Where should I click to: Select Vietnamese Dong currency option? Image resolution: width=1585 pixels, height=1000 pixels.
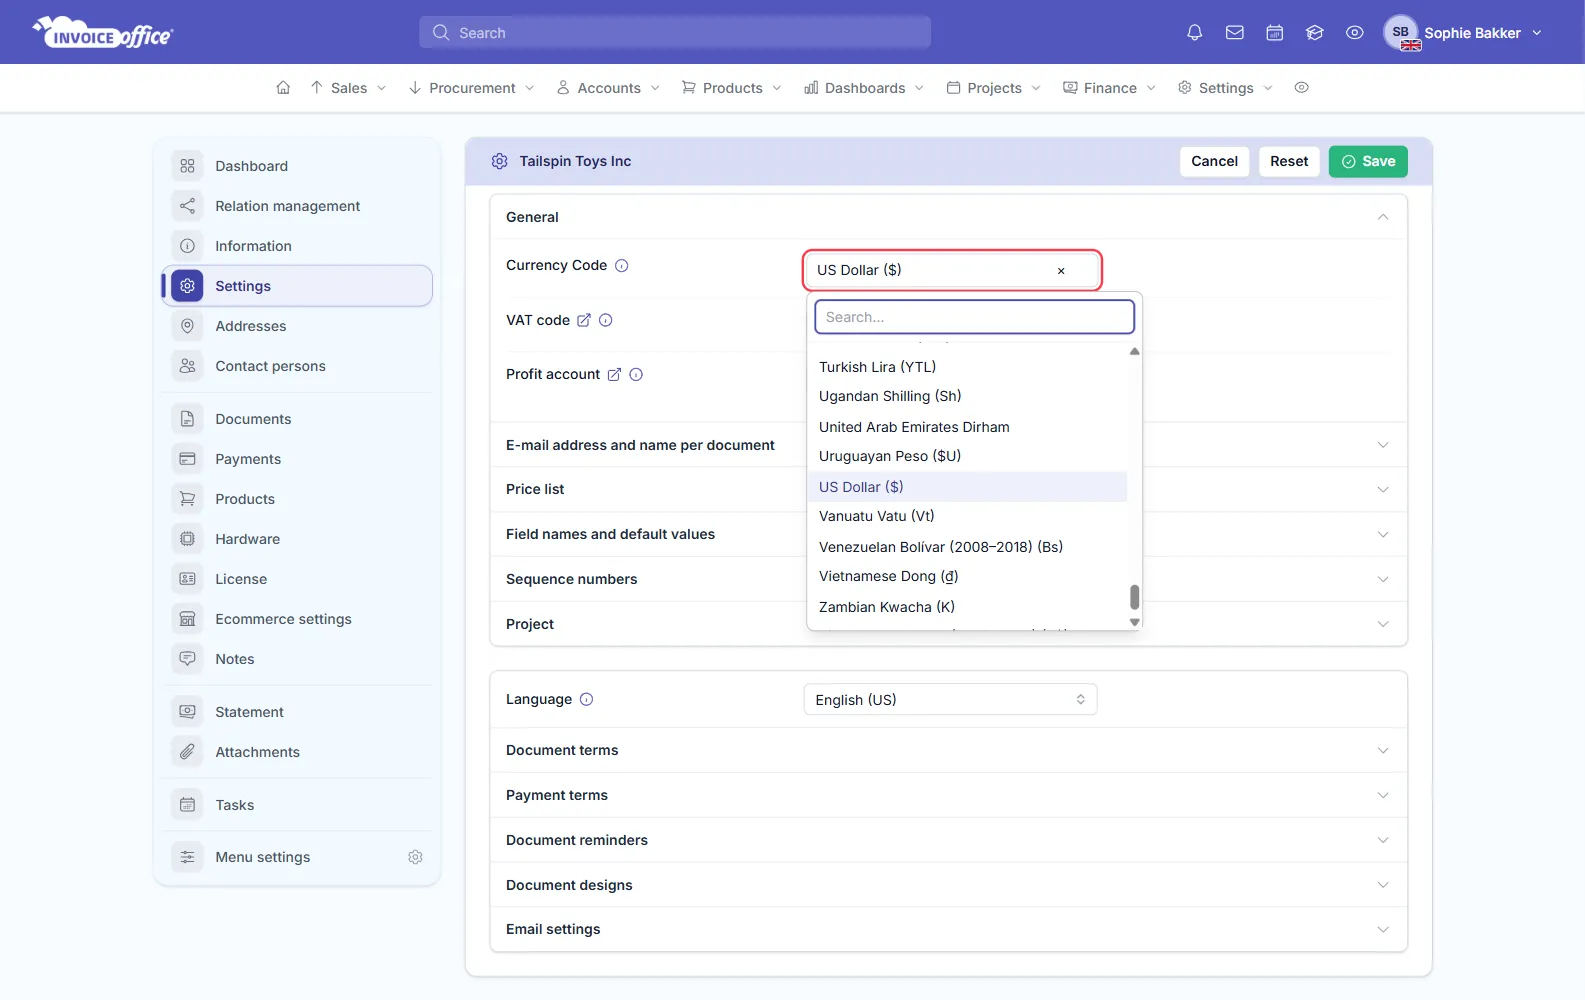coord(967,576)
